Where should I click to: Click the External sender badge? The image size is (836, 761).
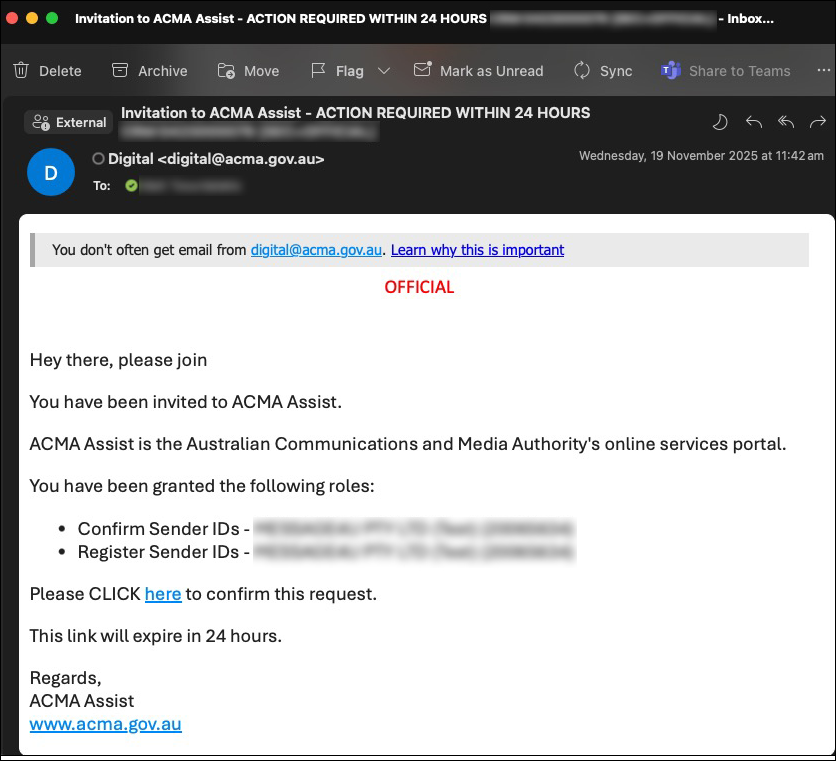(x=68, y=121)
